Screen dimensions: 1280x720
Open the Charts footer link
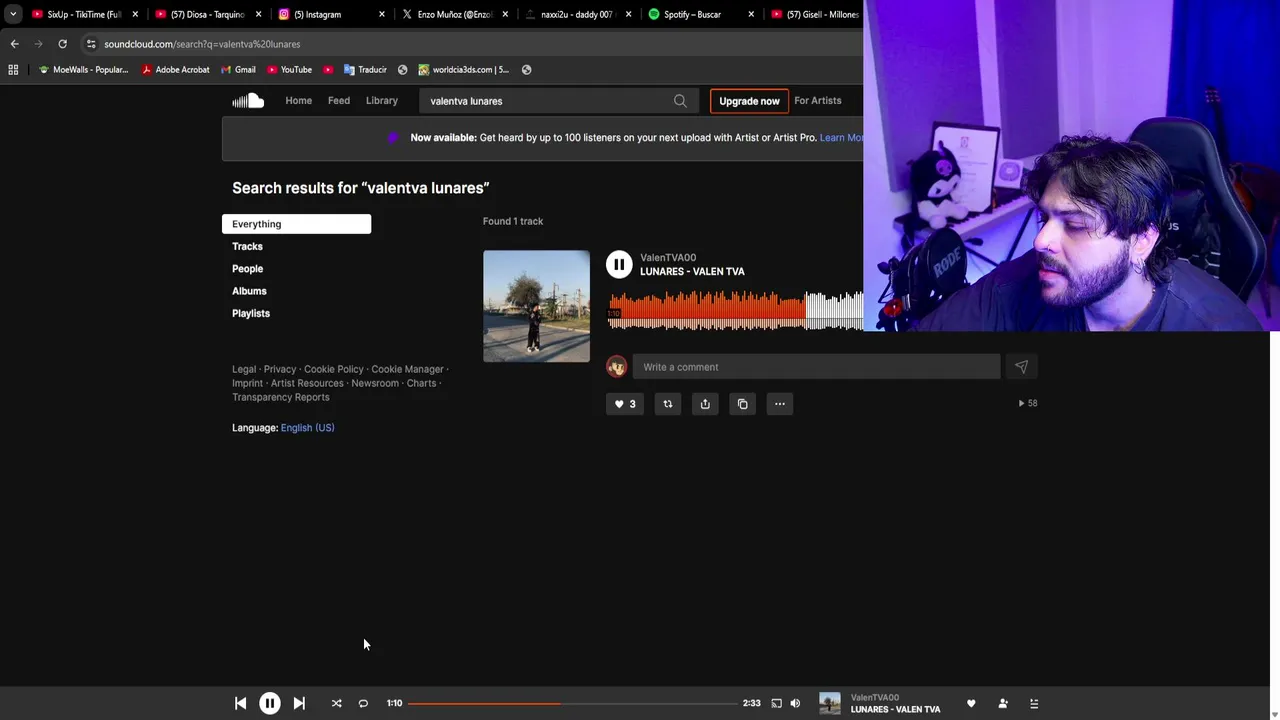pos(421,383)
